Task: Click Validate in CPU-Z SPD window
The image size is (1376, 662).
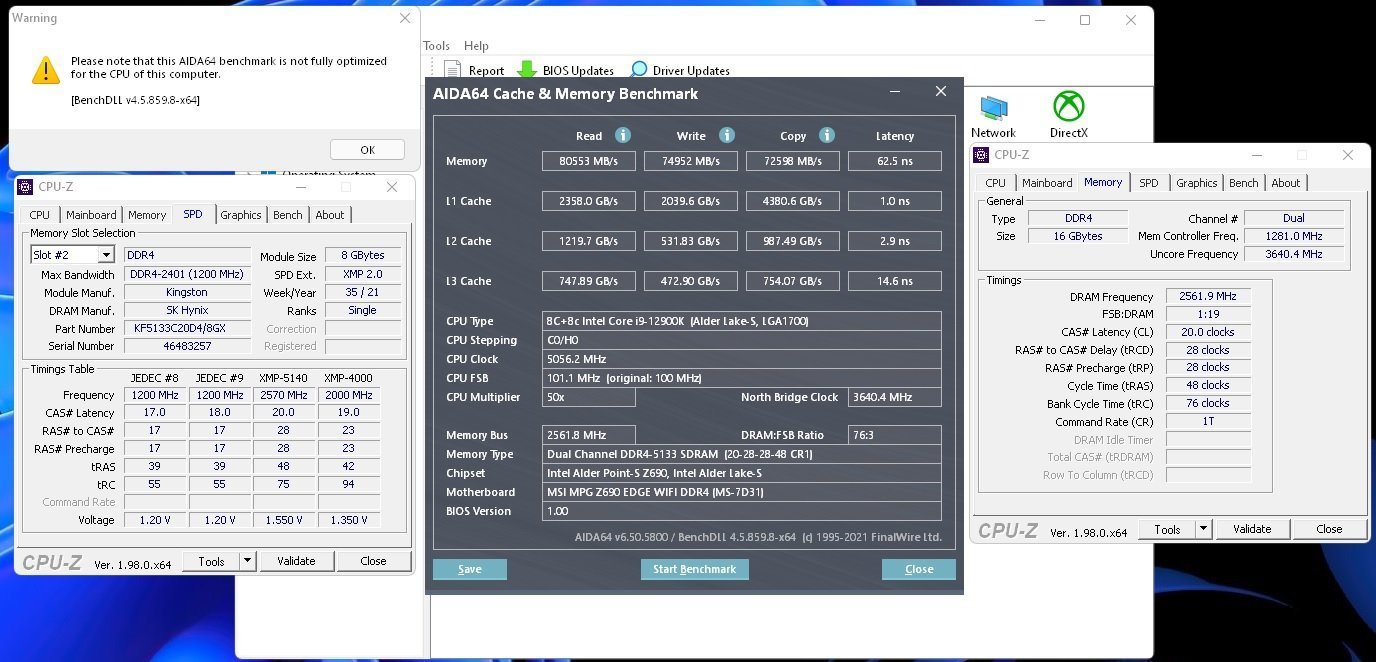Action: click(296, 561)
